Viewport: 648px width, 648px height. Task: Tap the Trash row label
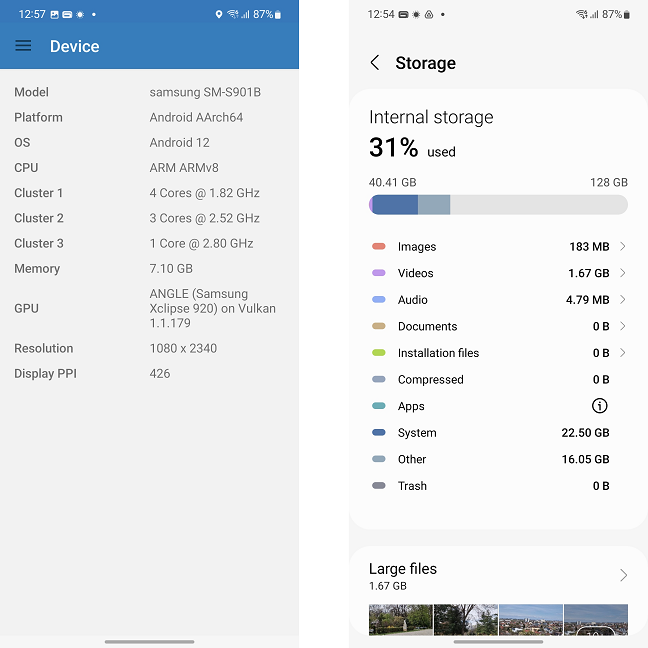[412, 486]
